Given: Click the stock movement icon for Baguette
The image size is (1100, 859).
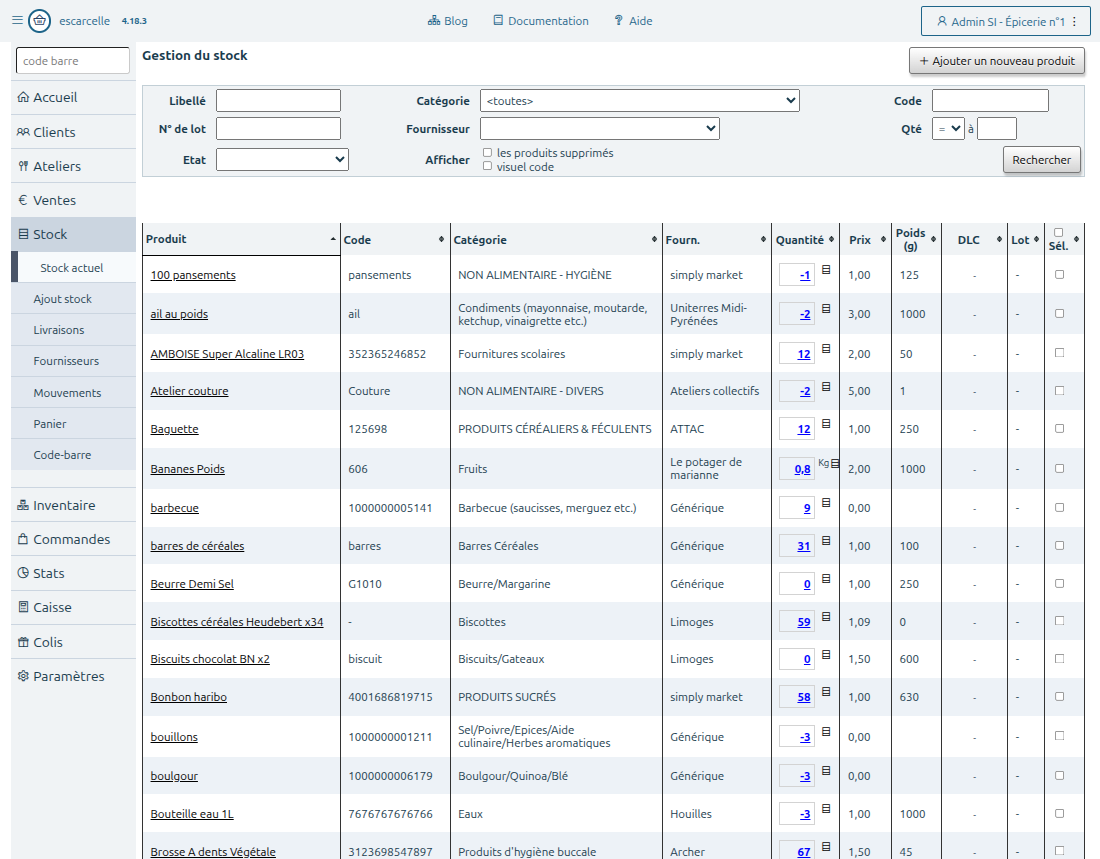Looking at the screenshot, I should click(826, 424).
